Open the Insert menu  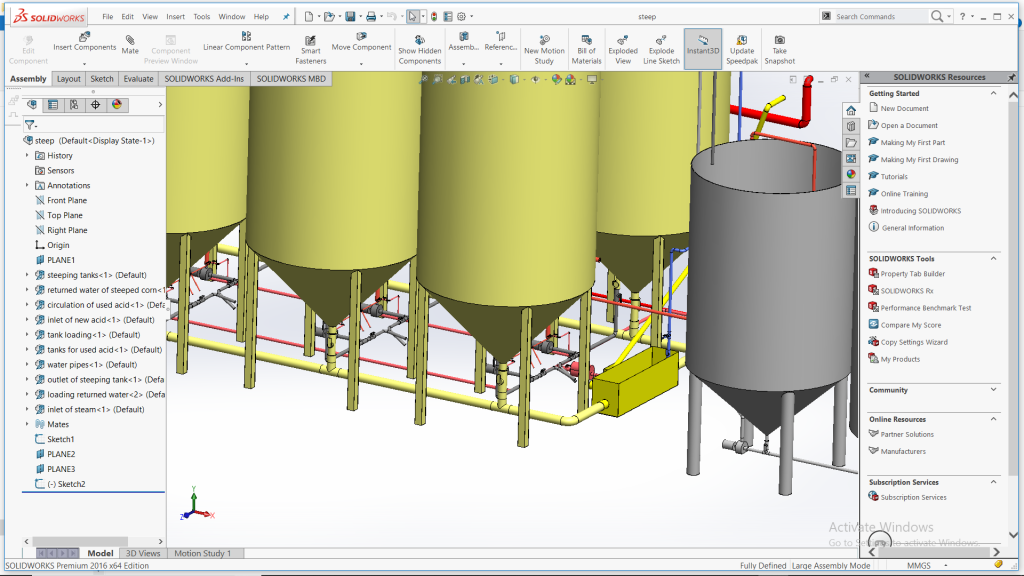(176, 17)
